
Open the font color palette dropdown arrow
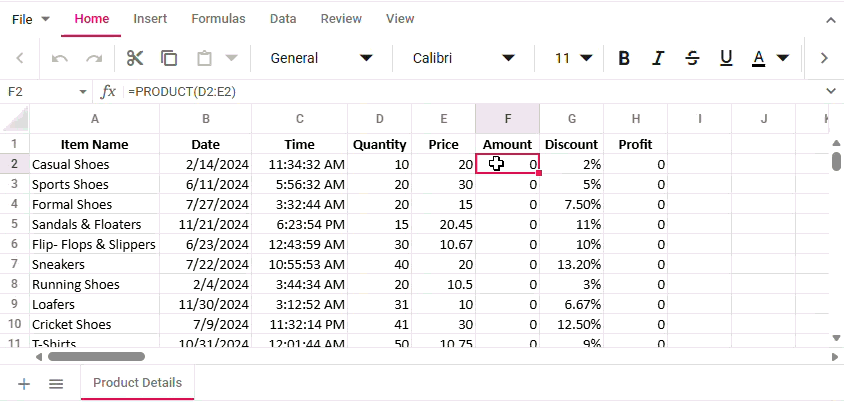click(783, 58)
